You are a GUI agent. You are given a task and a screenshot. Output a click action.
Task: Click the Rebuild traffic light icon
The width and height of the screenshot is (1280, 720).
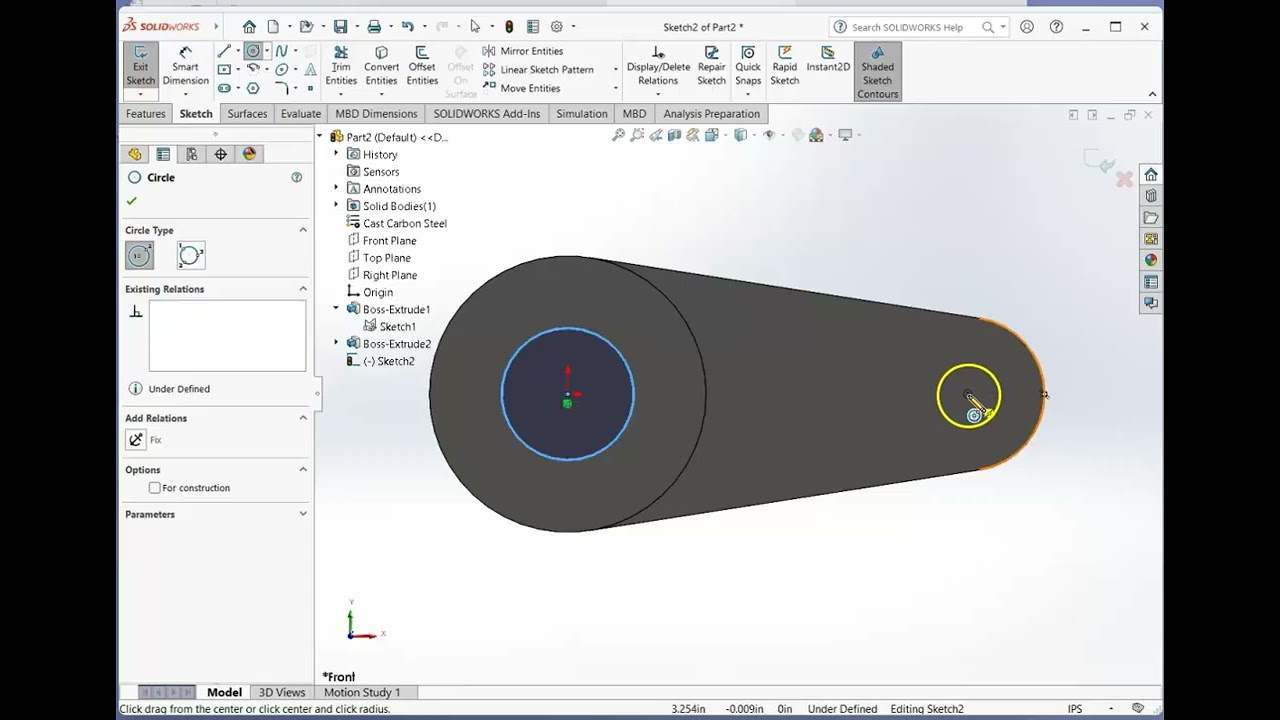pyautogui.click(x=509, y=27)
